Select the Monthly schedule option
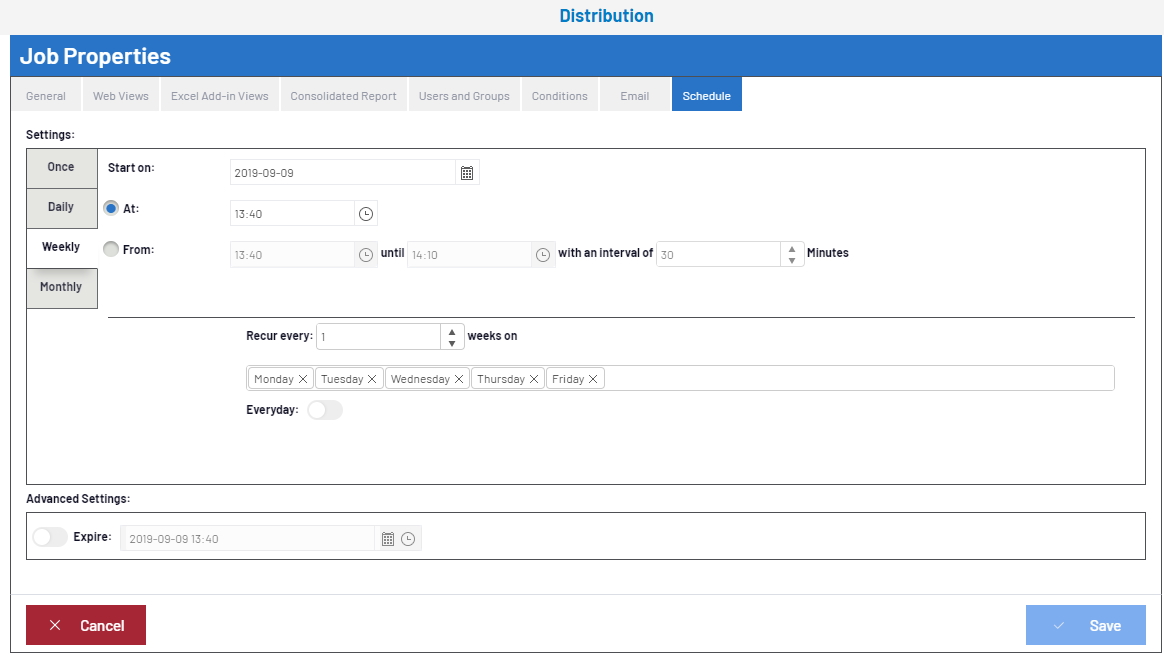 click(x=61, y=287)
